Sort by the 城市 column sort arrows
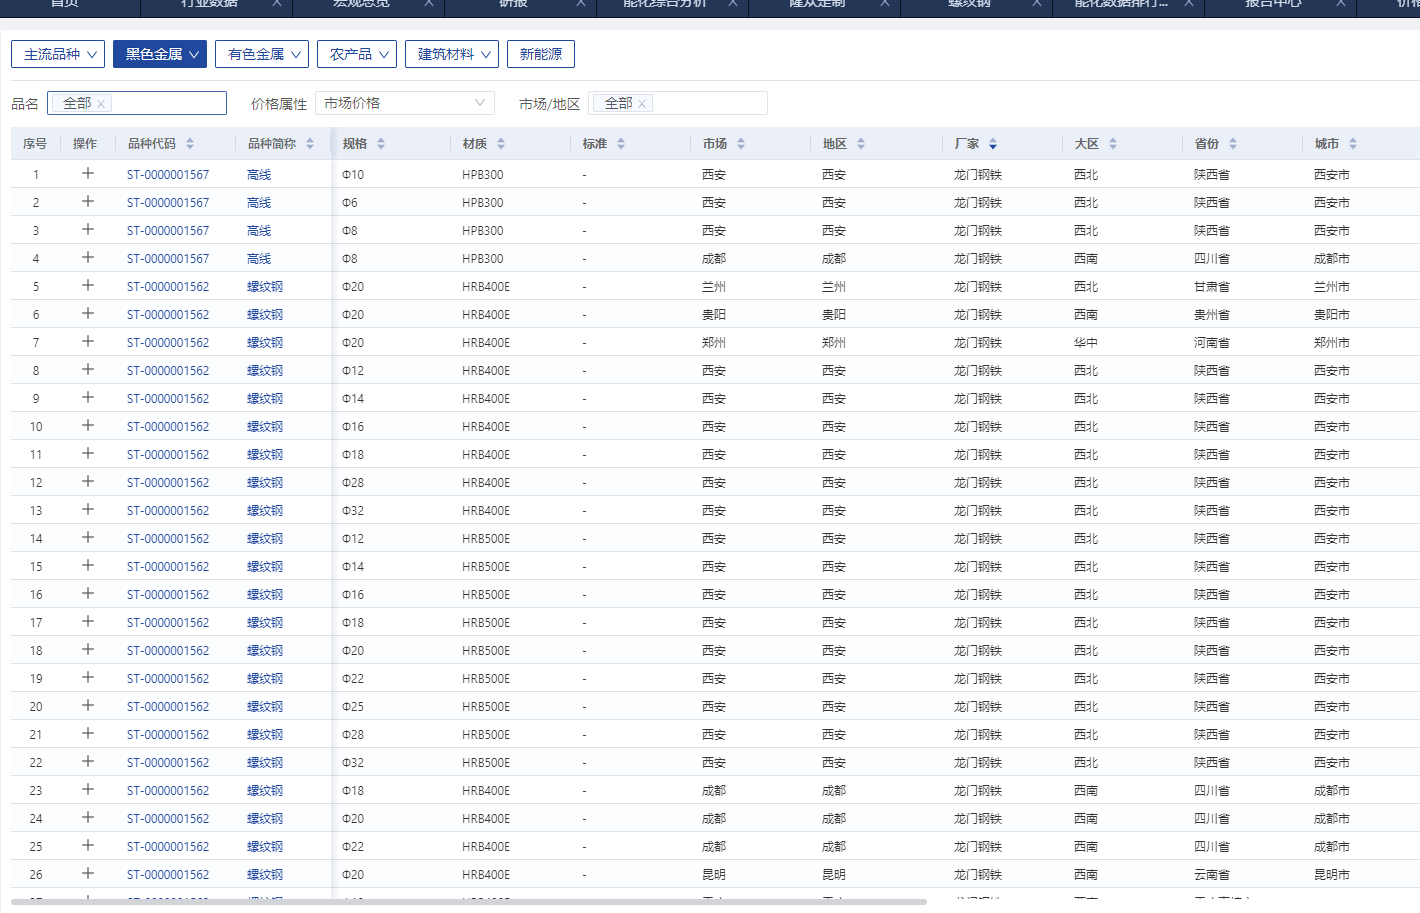 pyautogui.click(x=1353, y=144)
